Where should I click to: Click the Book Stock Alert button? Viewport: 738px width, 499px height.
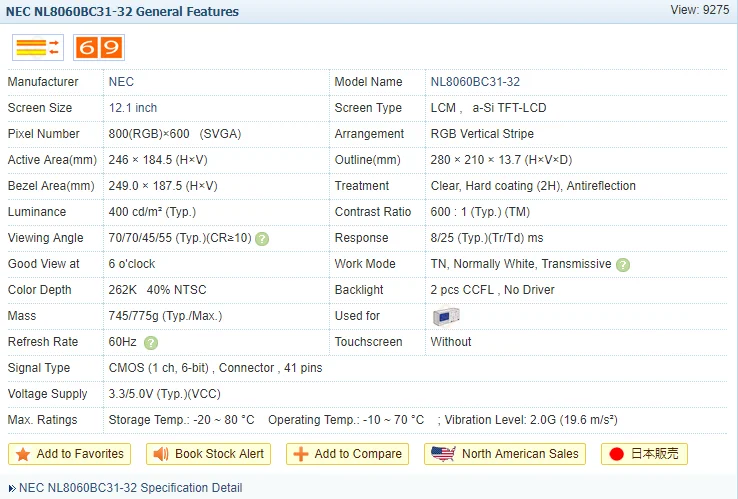click(x=209, y=454)
